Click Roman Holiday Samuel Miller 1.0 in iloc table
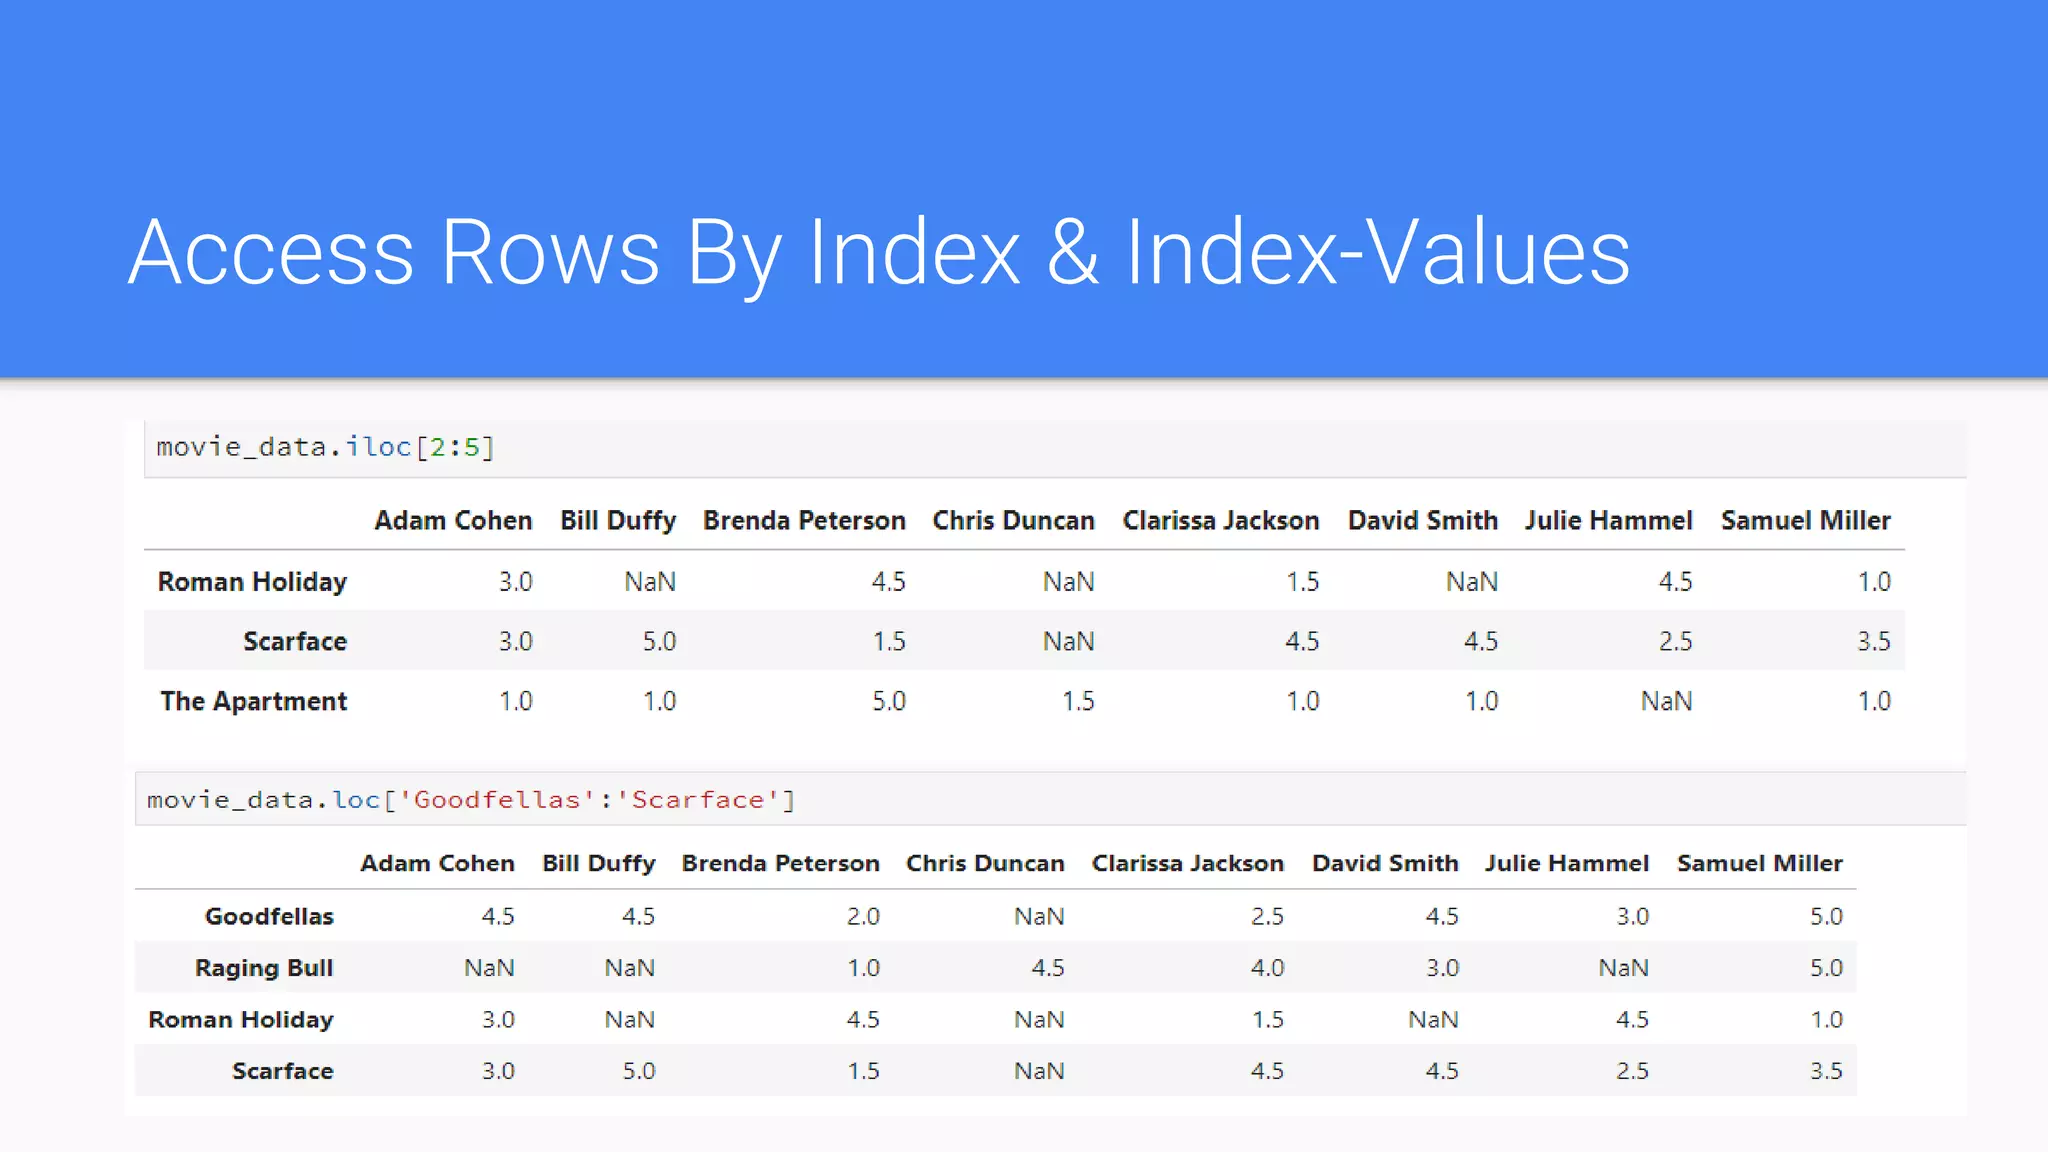 [1875, 582]
